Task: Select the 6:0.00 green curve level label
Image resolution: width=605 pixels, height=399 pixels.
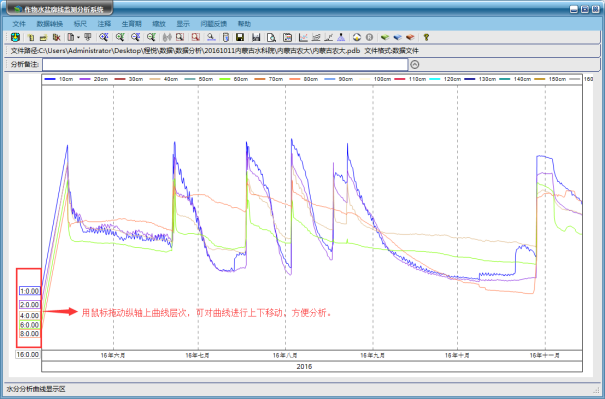Action: point(30,325)
